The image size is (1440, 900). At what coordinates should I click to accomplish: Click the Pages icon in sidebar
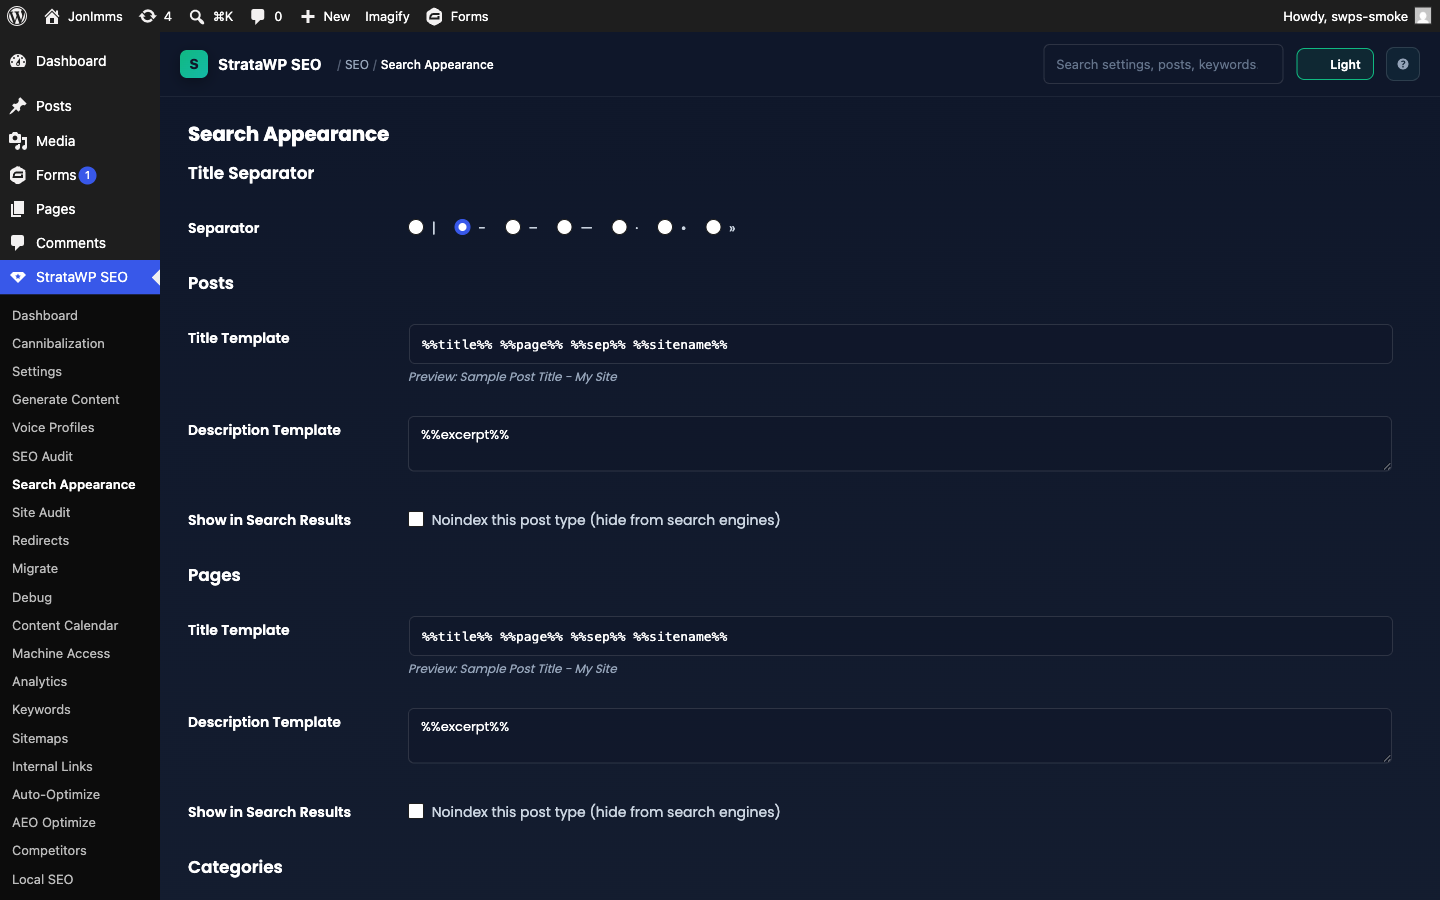click(x=18, y=209)
